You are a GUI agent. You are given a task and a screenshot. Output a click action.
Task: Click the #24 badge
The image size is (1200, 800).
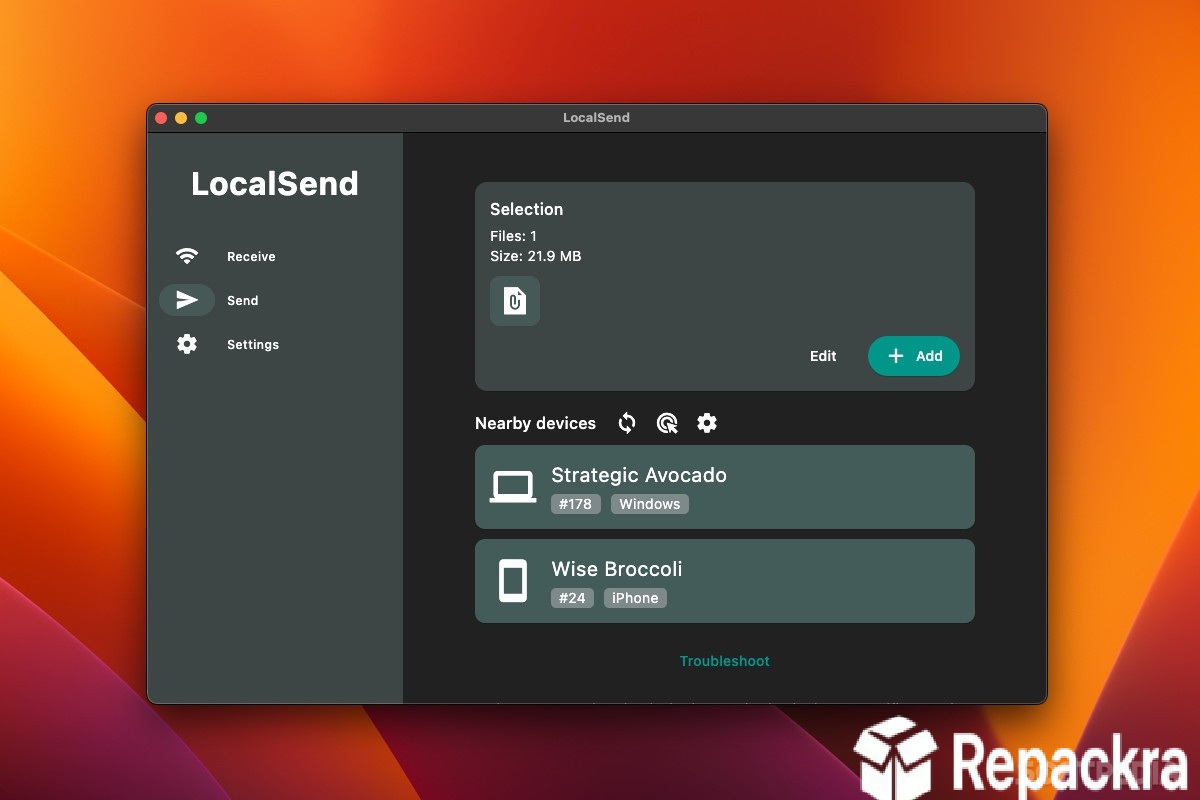572,598
